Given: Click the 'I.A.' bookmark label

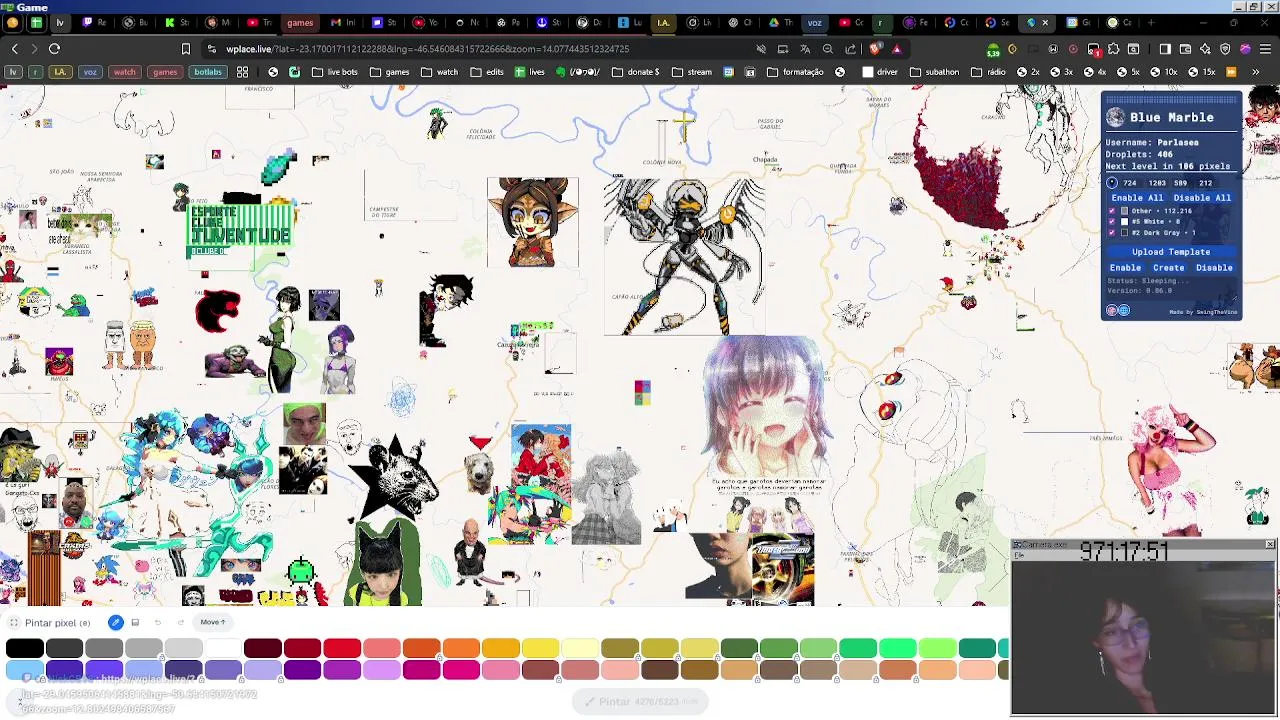Looking at the screenshot, I should (x=60, y=72).
